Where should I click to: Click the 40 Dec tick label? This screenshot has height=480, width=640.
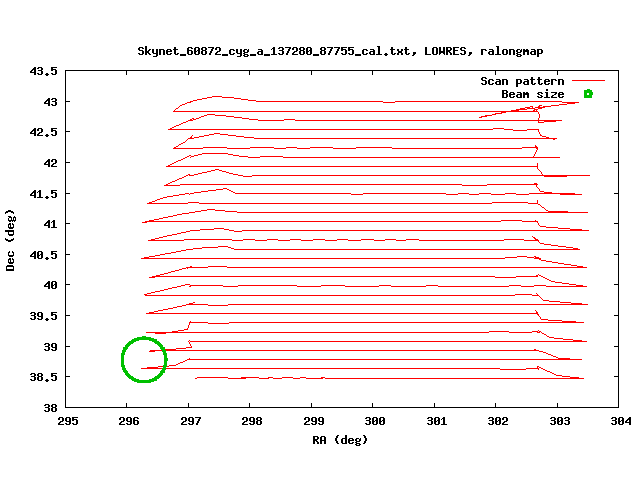click(x=51, y=285)
